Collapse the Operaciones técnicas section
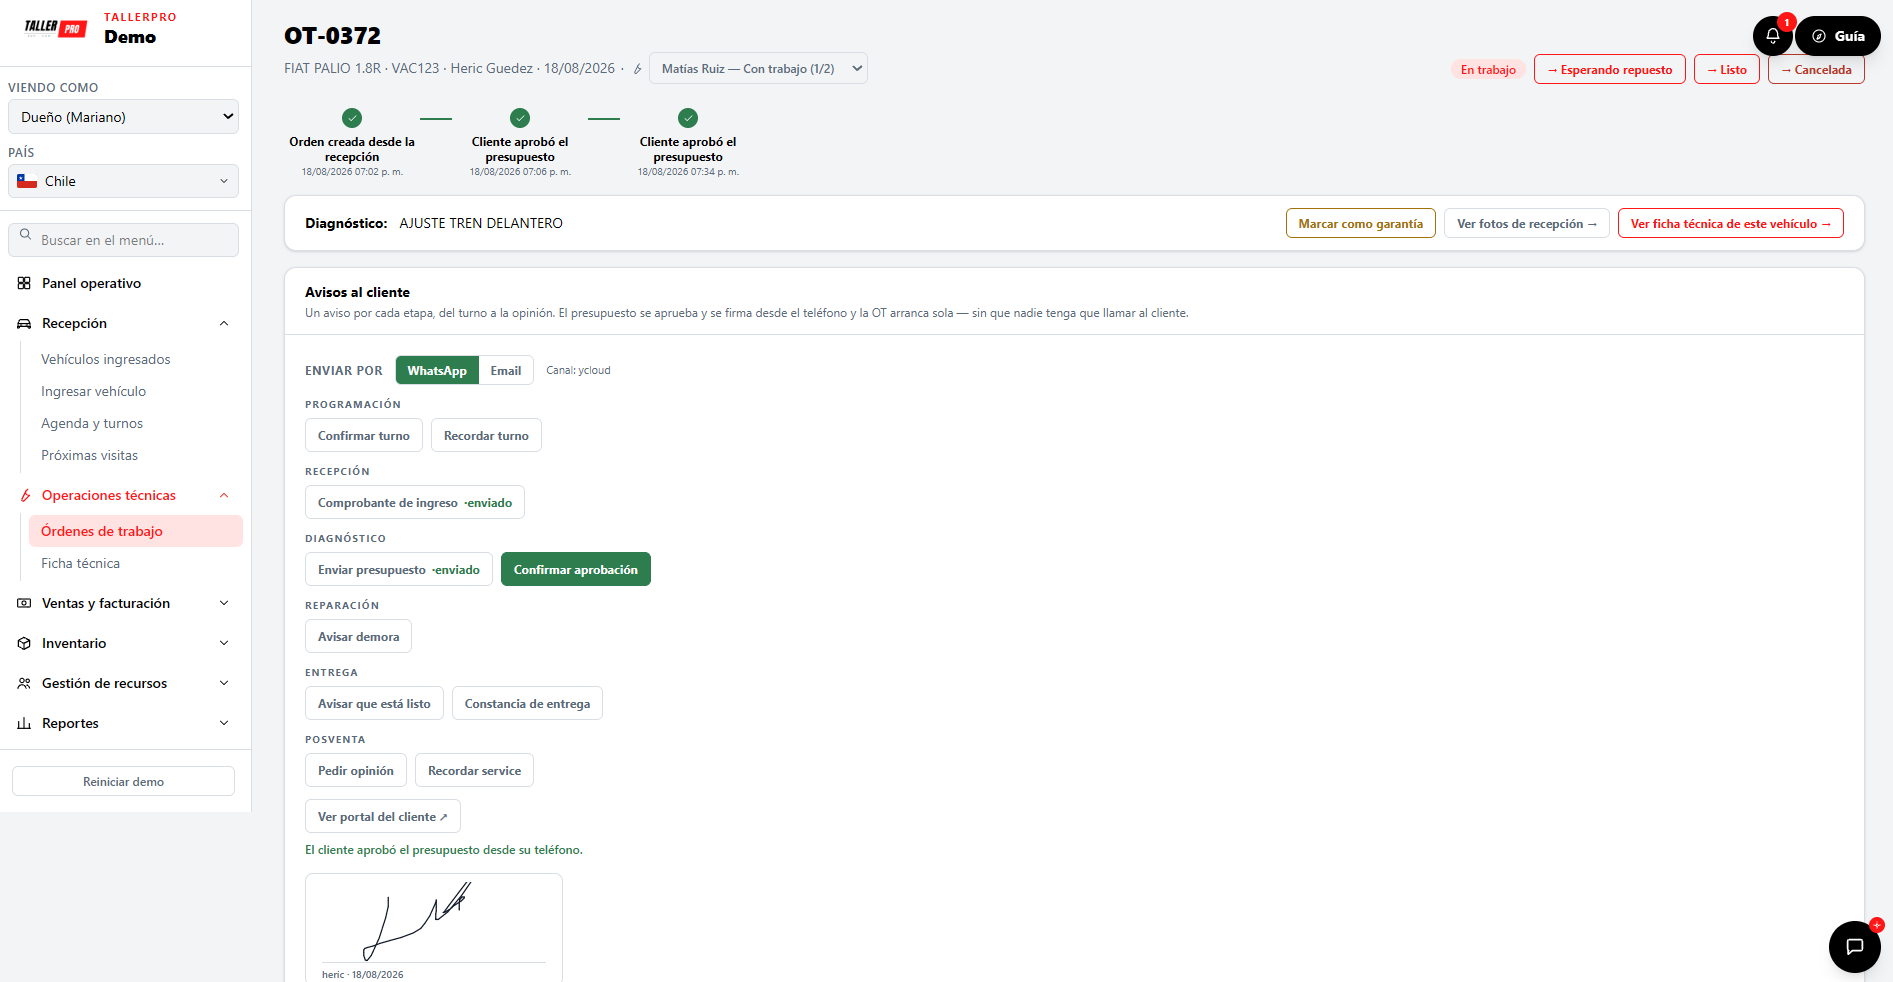This screenshot has width=1893, height=982. [224, 495]
